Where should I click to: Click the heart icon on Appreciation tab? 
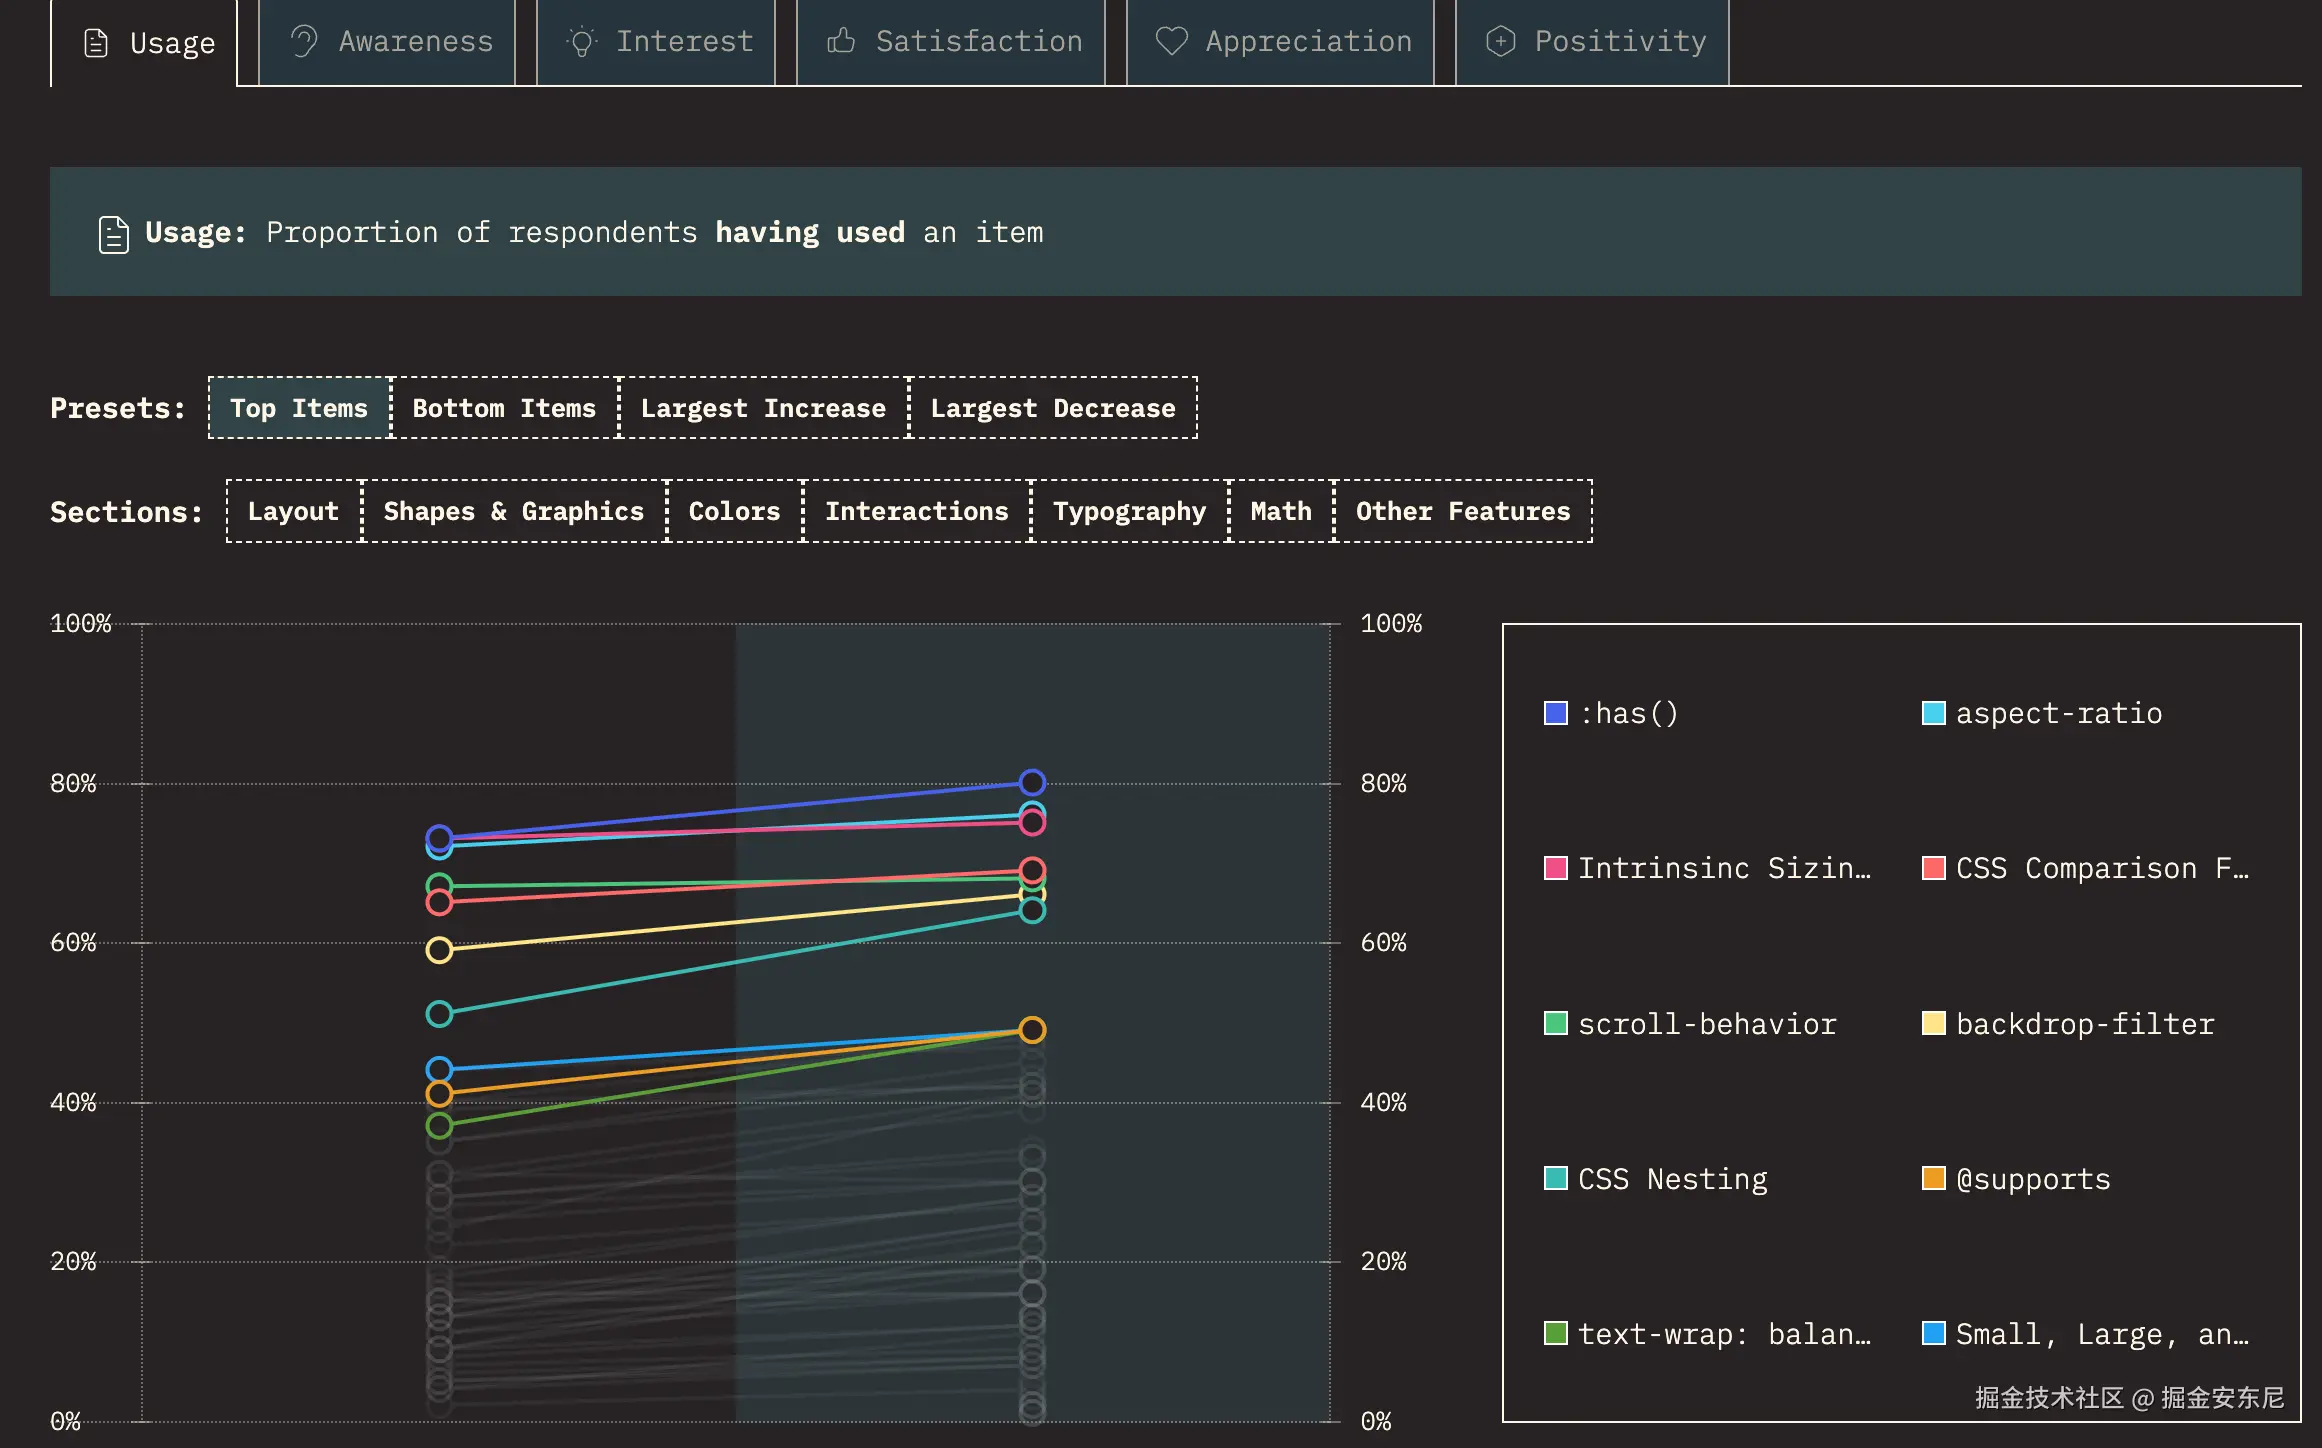[1171, 41]
